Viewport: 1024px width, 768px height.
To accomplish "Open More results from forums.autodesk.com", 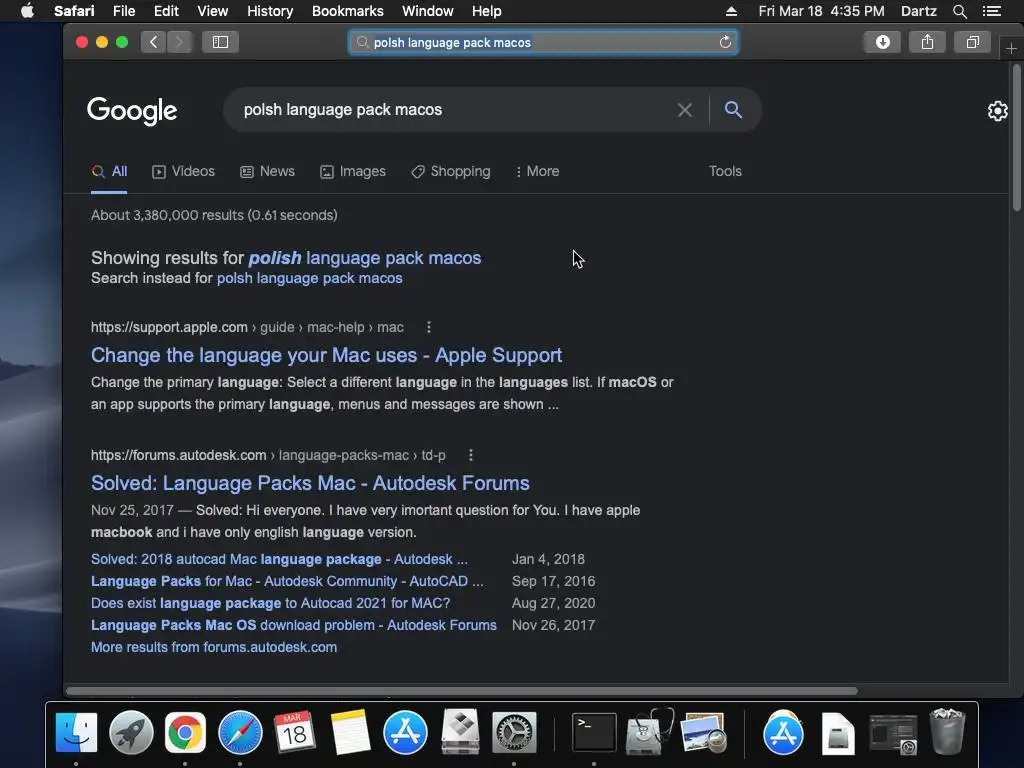I will point(214,647).
